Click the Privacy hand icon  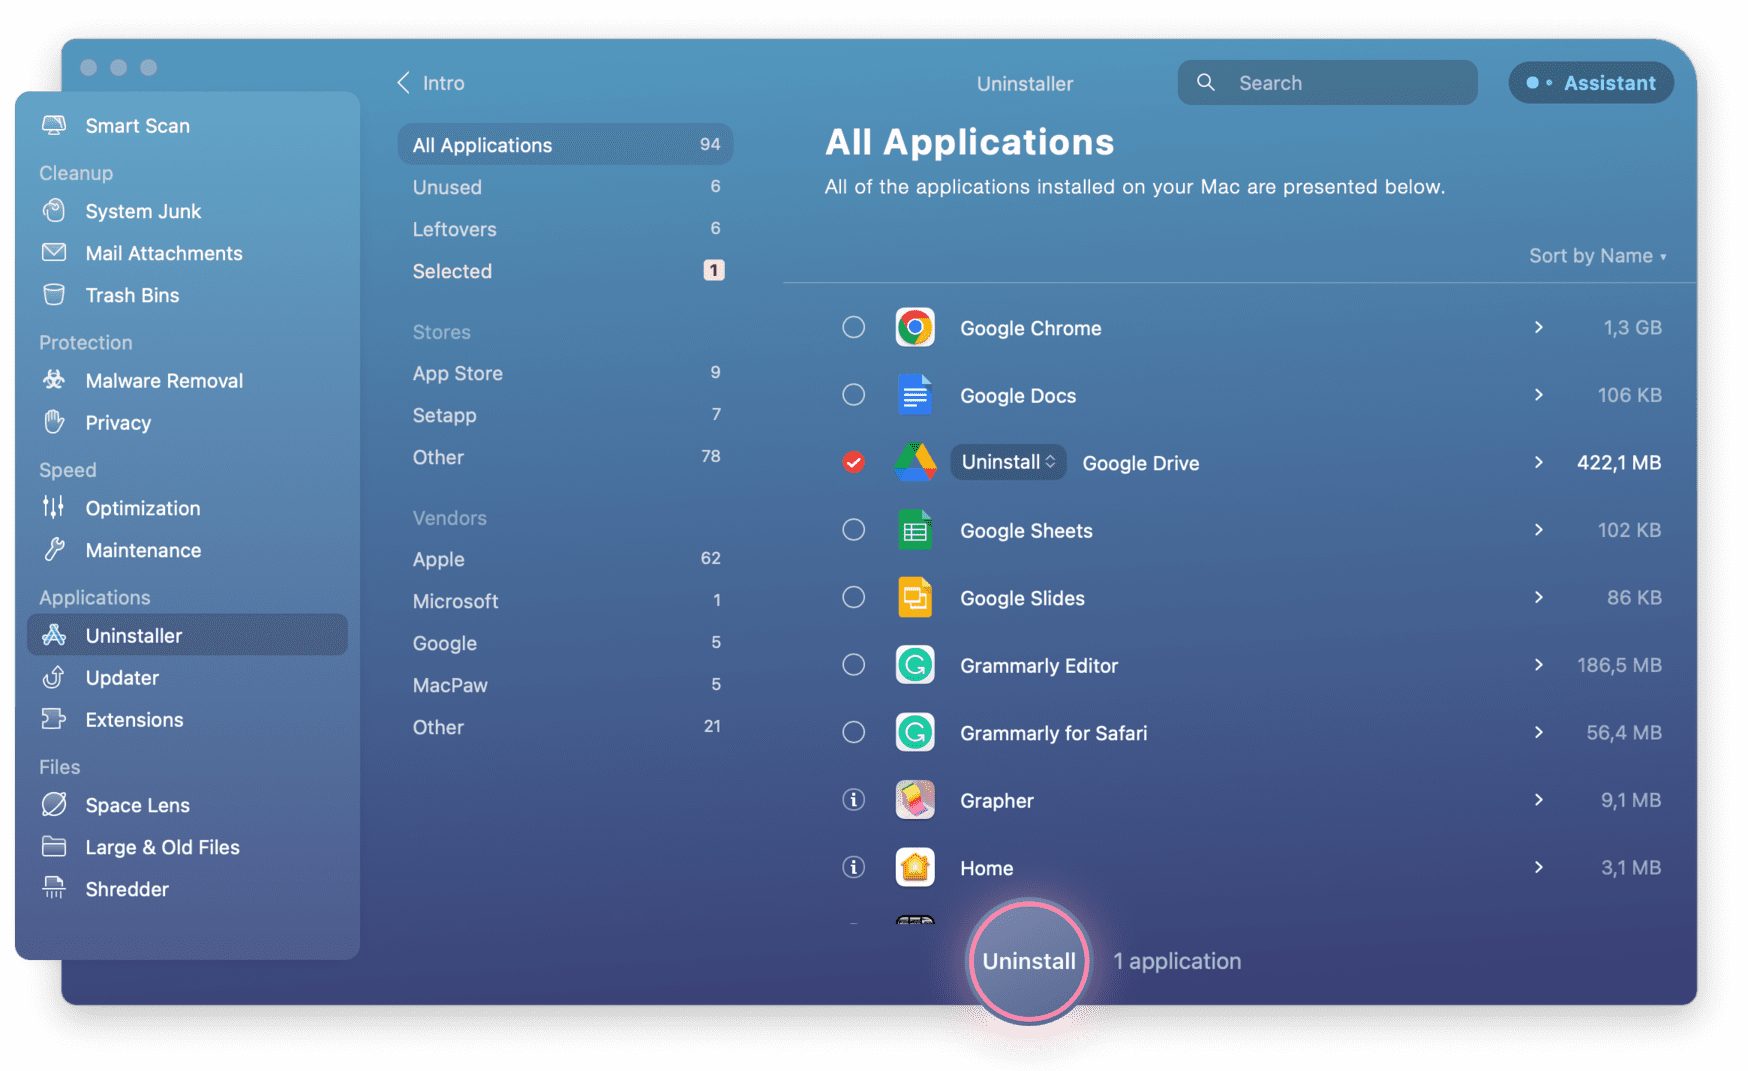click(x=54, y=422)
